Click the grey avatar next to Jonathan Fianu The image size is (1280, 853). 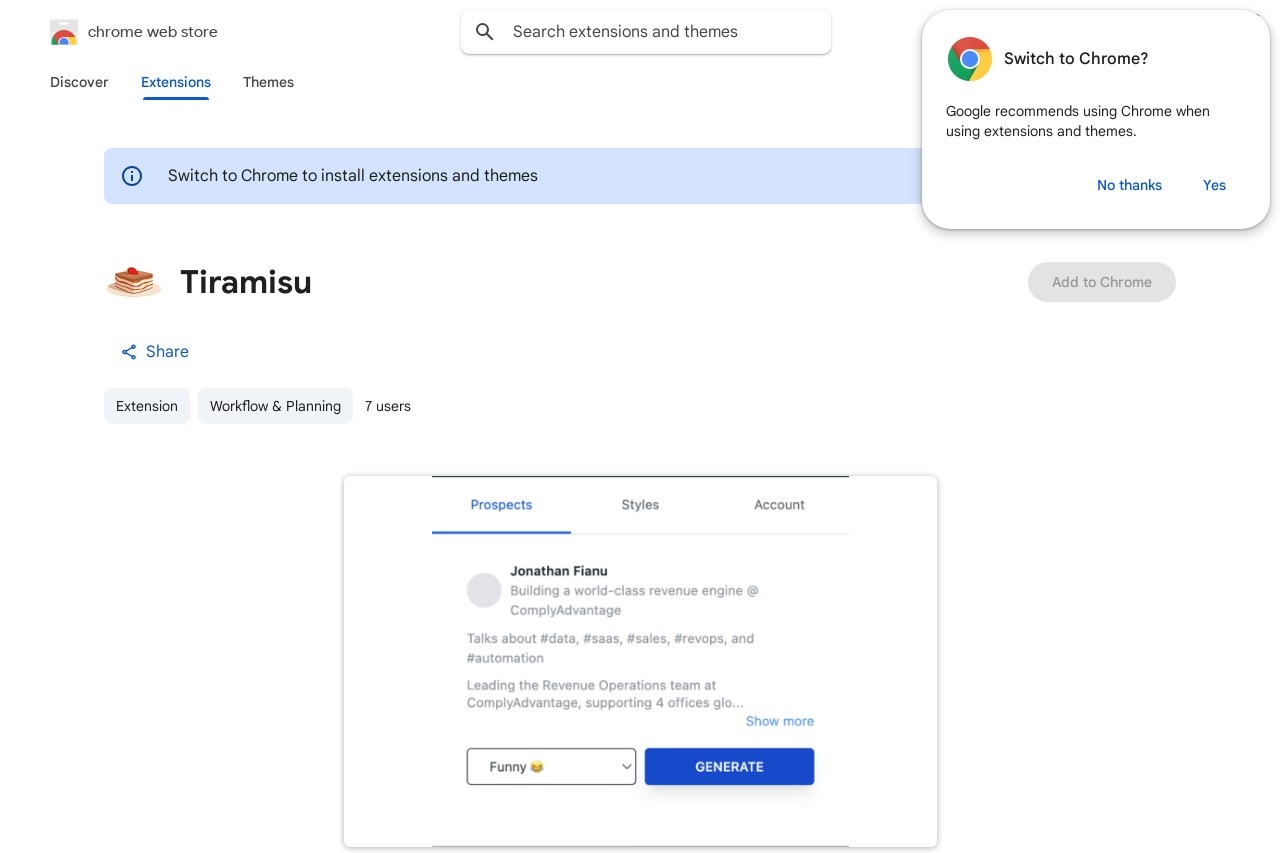484,590
